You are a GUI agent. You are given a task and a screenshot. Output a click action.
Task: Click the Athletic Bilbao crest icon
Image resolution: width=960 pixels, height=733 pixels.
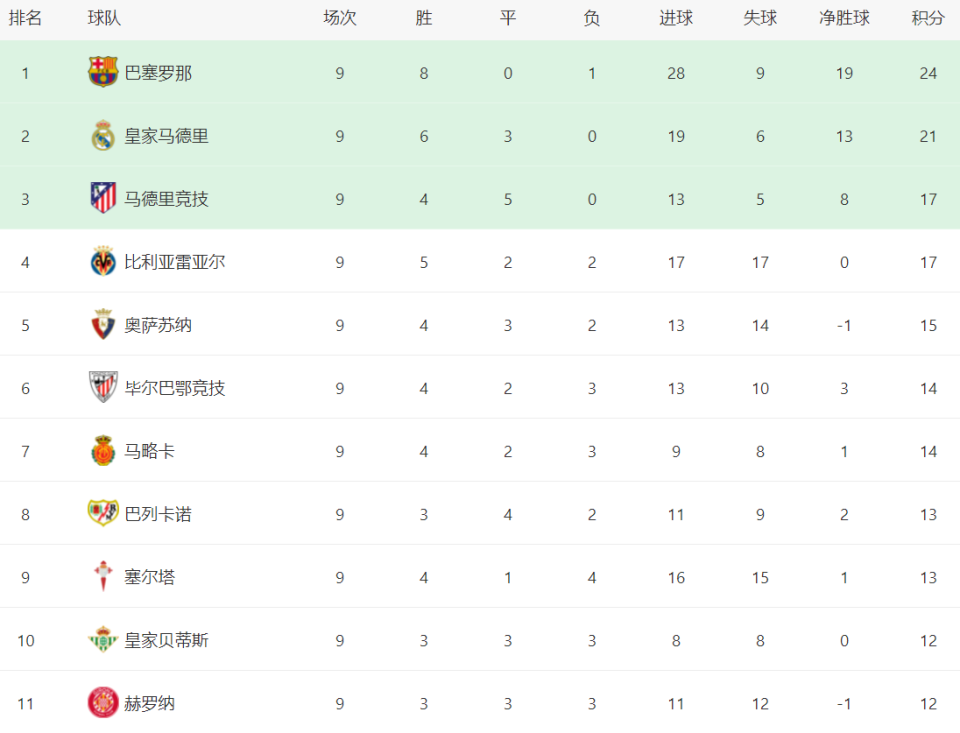(x=103, y=388)
